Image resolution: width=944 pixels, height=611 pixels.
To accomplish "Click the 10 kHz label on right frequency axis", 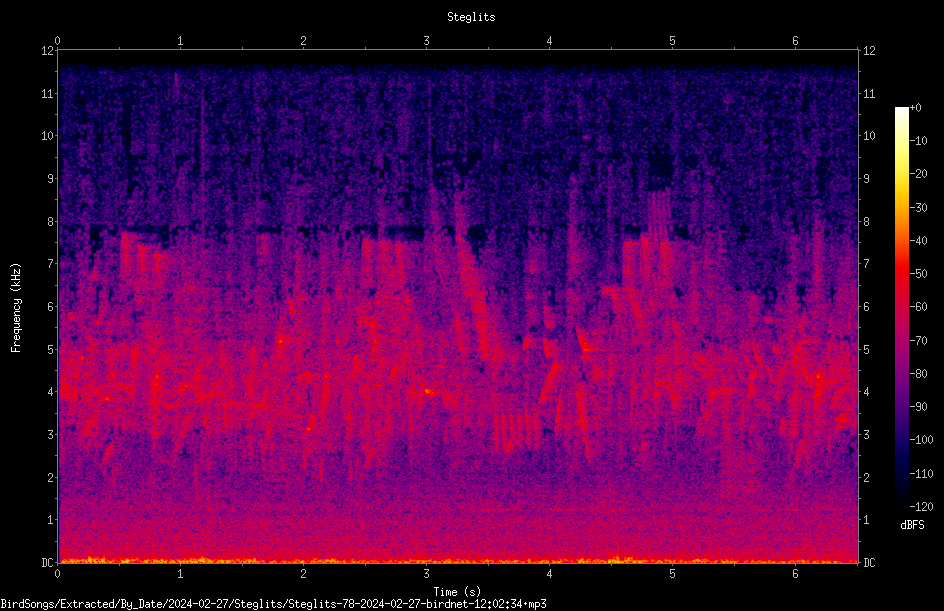I will tap(869, 135).
